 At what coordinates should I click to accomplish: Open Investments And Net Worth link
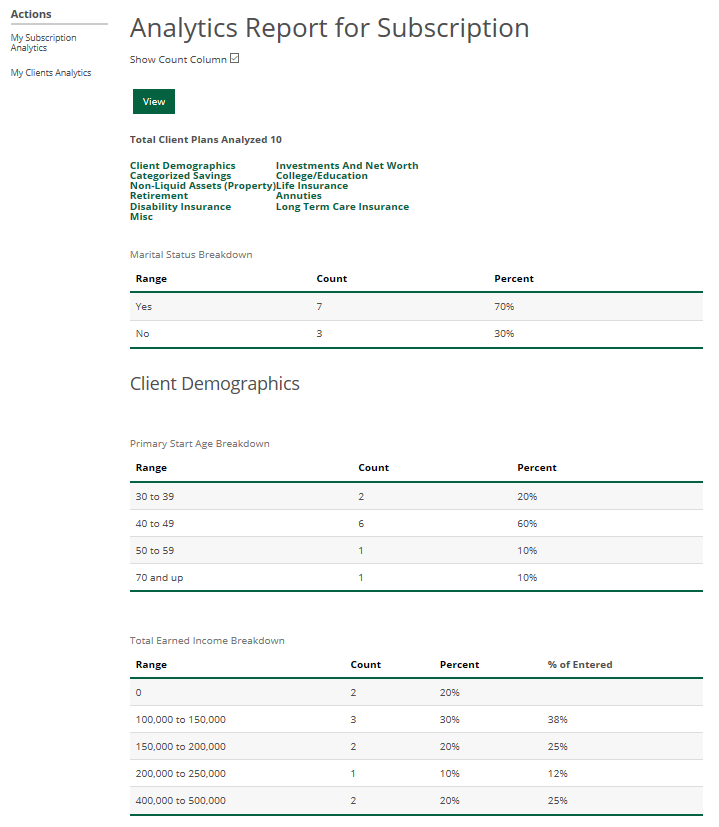[x=347, y=166]
